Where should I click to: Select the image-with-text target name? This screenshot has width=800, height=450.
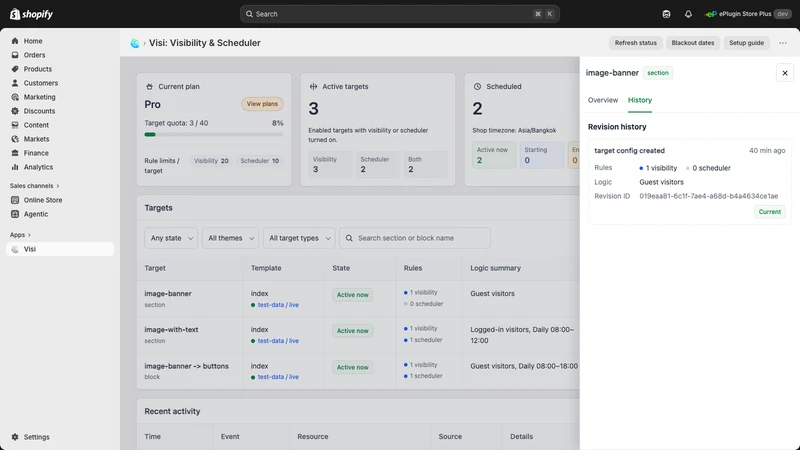[x=171, y=330]
